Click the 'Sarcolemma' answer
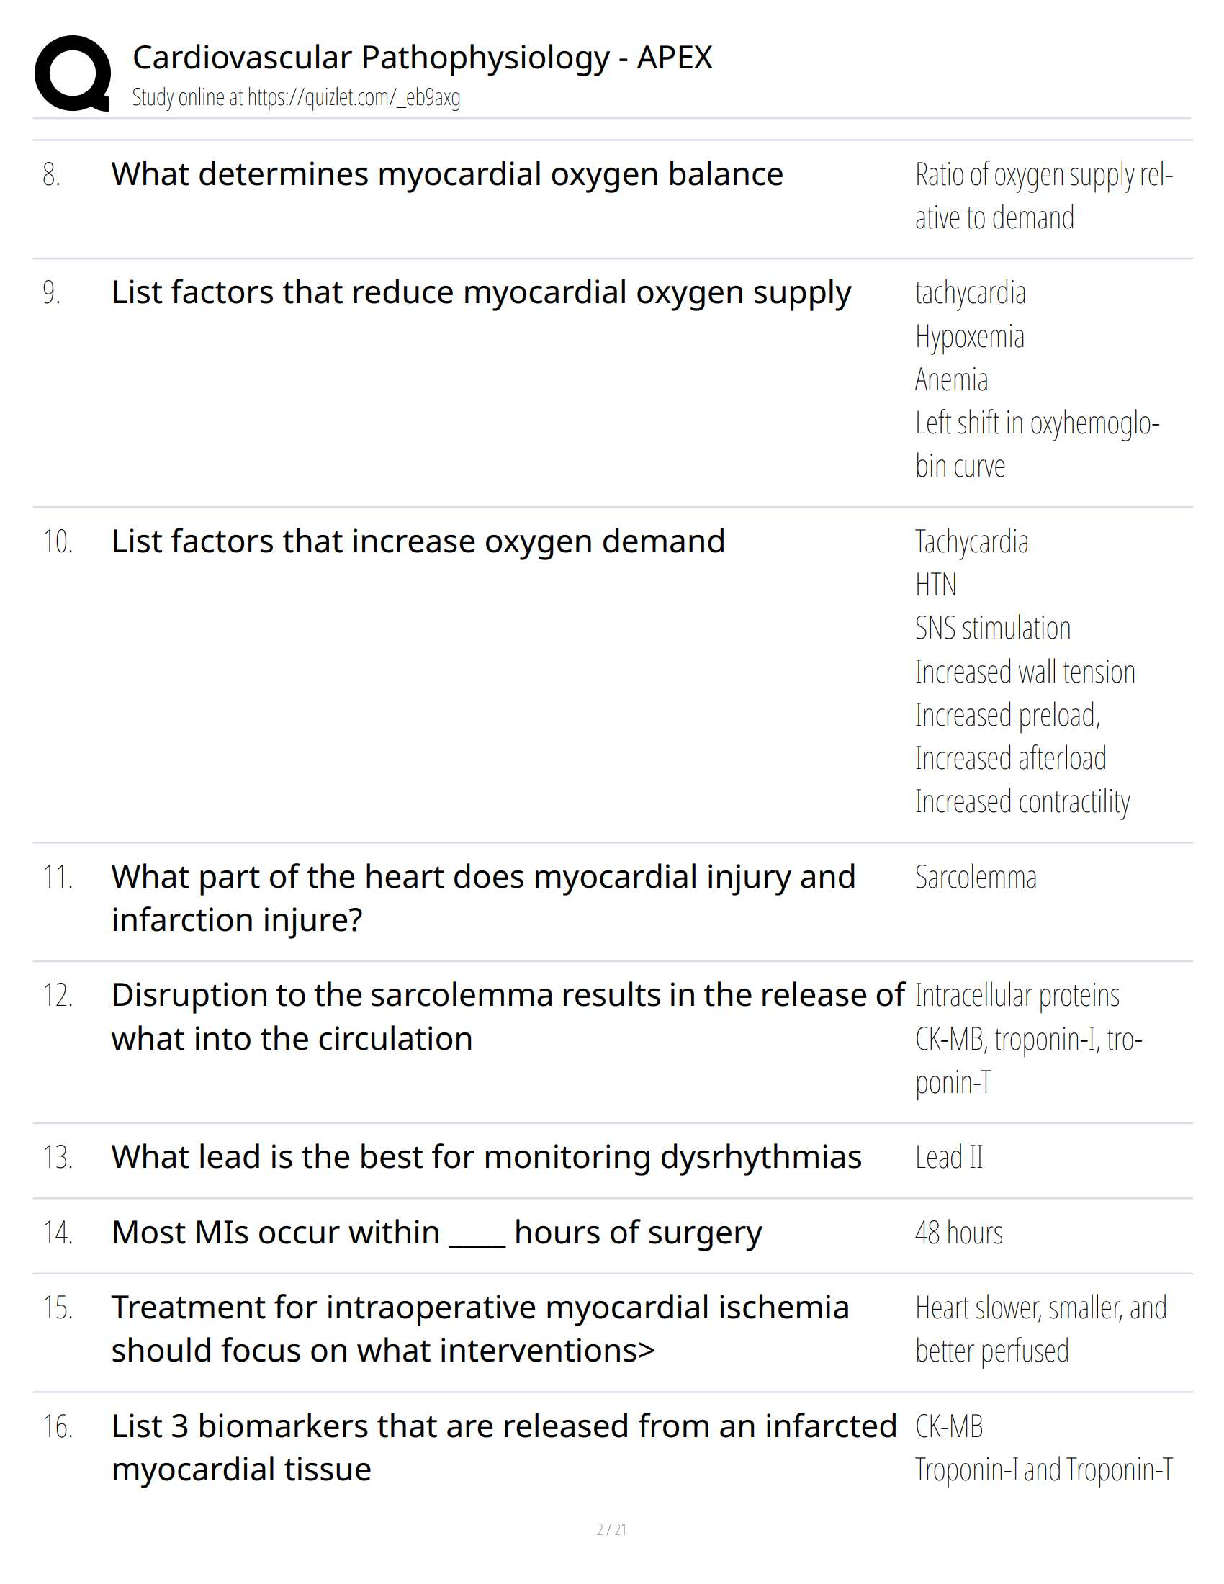This screenshot has height=1584, width=1224. point(975,877)
